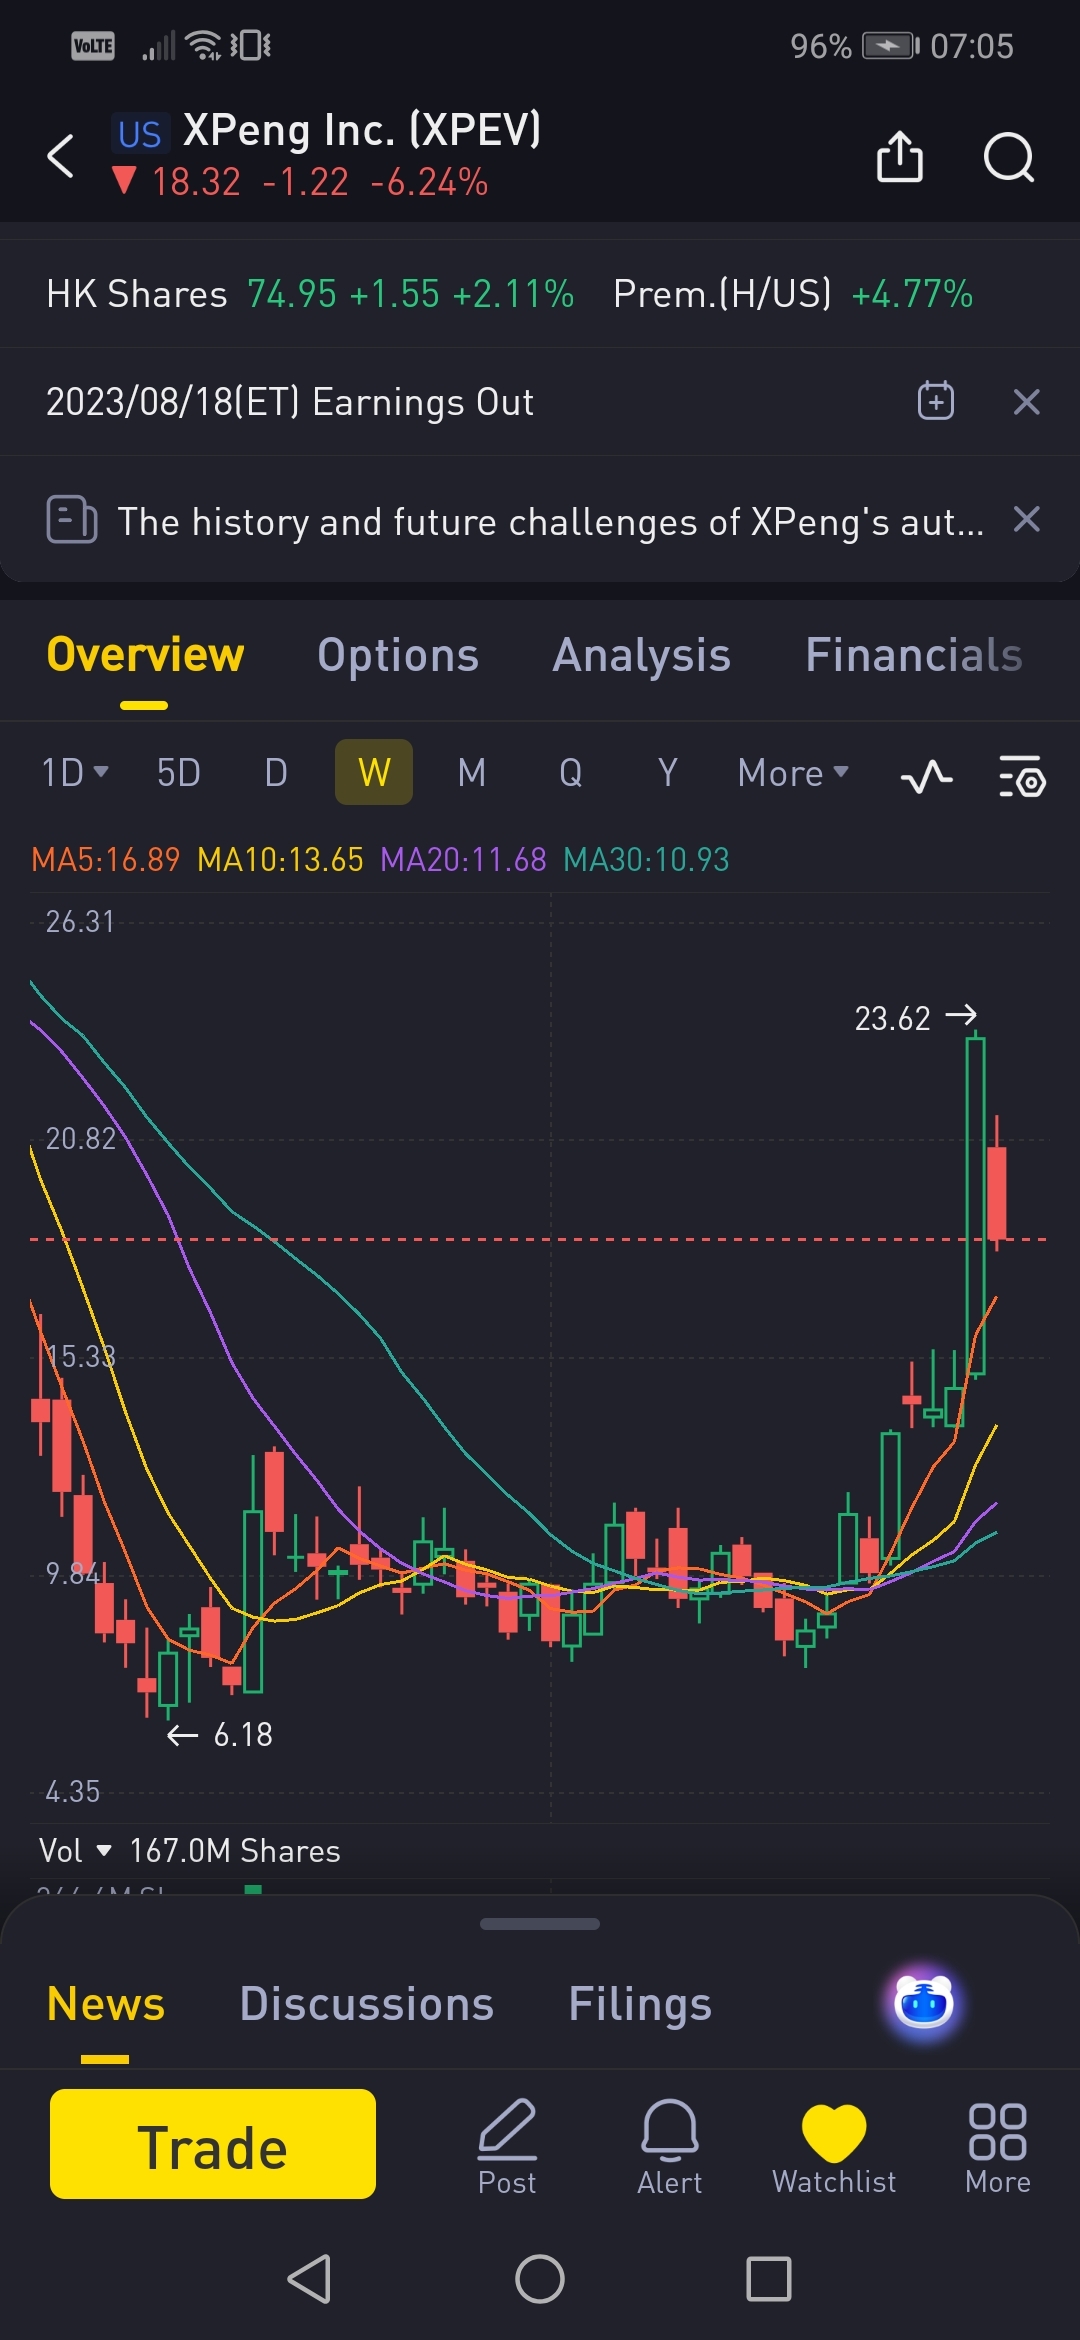Create a Post with pencil icon

pos(507,2147)
